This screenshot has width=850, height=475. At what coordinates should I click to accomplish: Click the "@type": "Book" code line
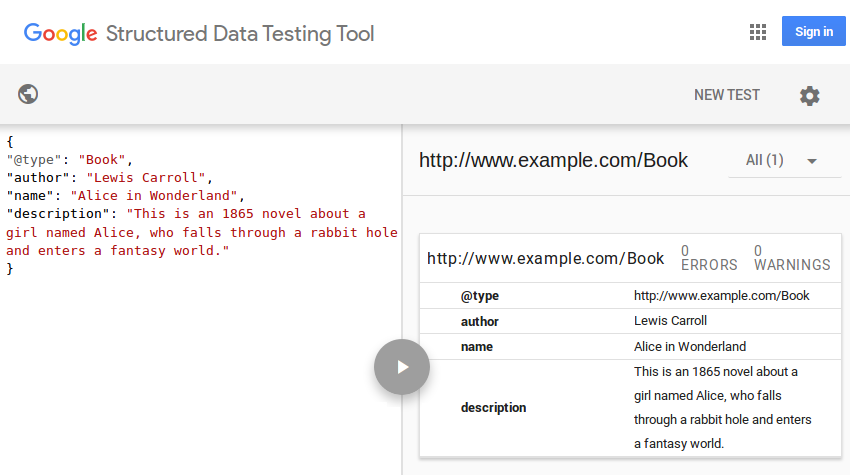(x=69, y=160)
